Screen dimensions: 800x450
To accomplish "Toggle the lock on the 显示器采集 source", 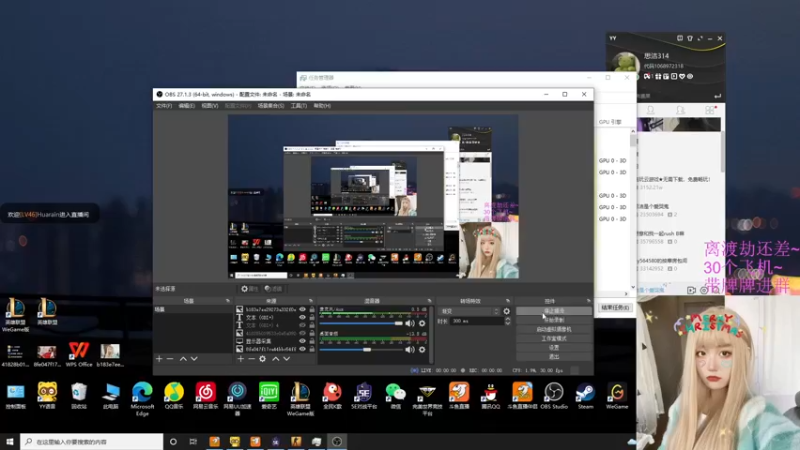I will pyautogui.click(x=312, y=341).
